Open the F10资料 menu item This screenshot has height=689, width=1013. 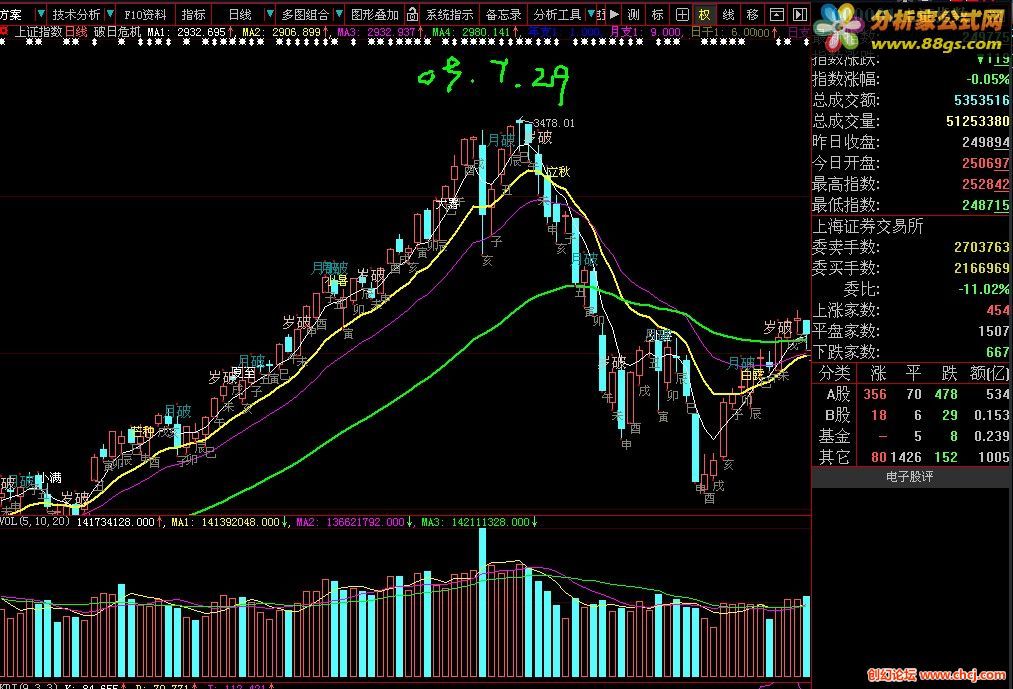[145, 14]
